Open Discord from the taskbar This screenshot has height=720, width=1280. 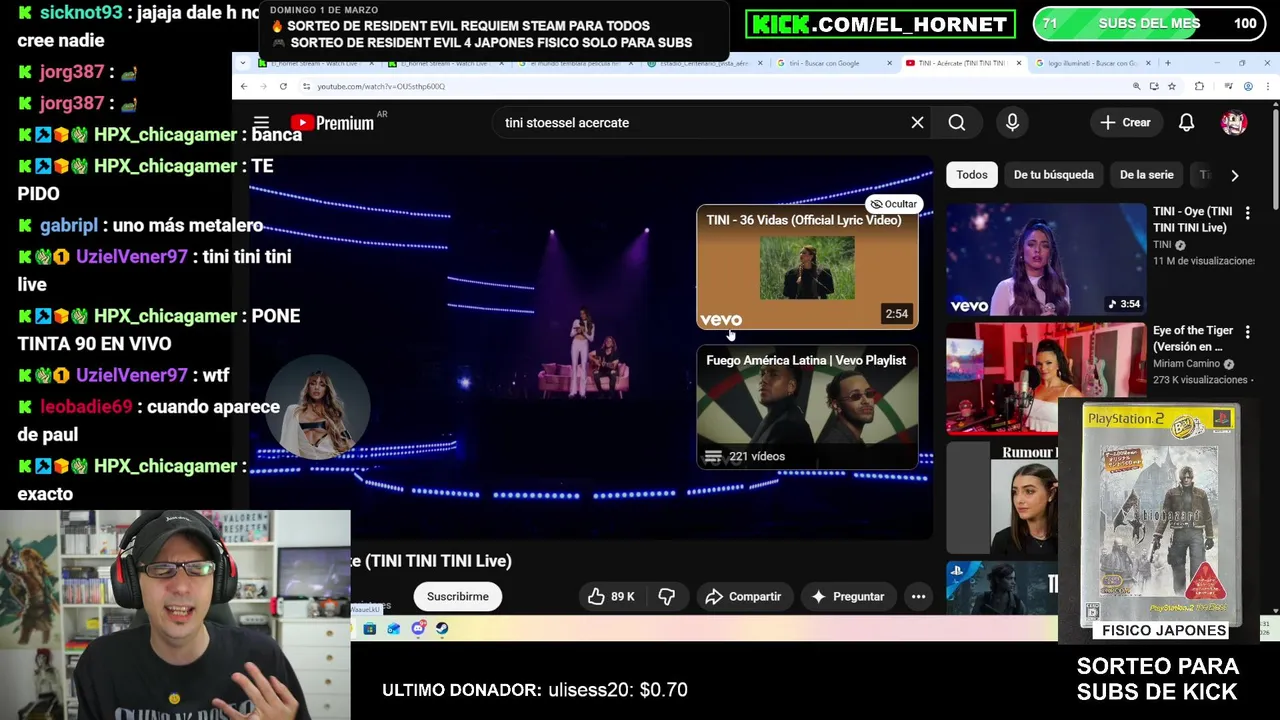[x=418, y=629]
